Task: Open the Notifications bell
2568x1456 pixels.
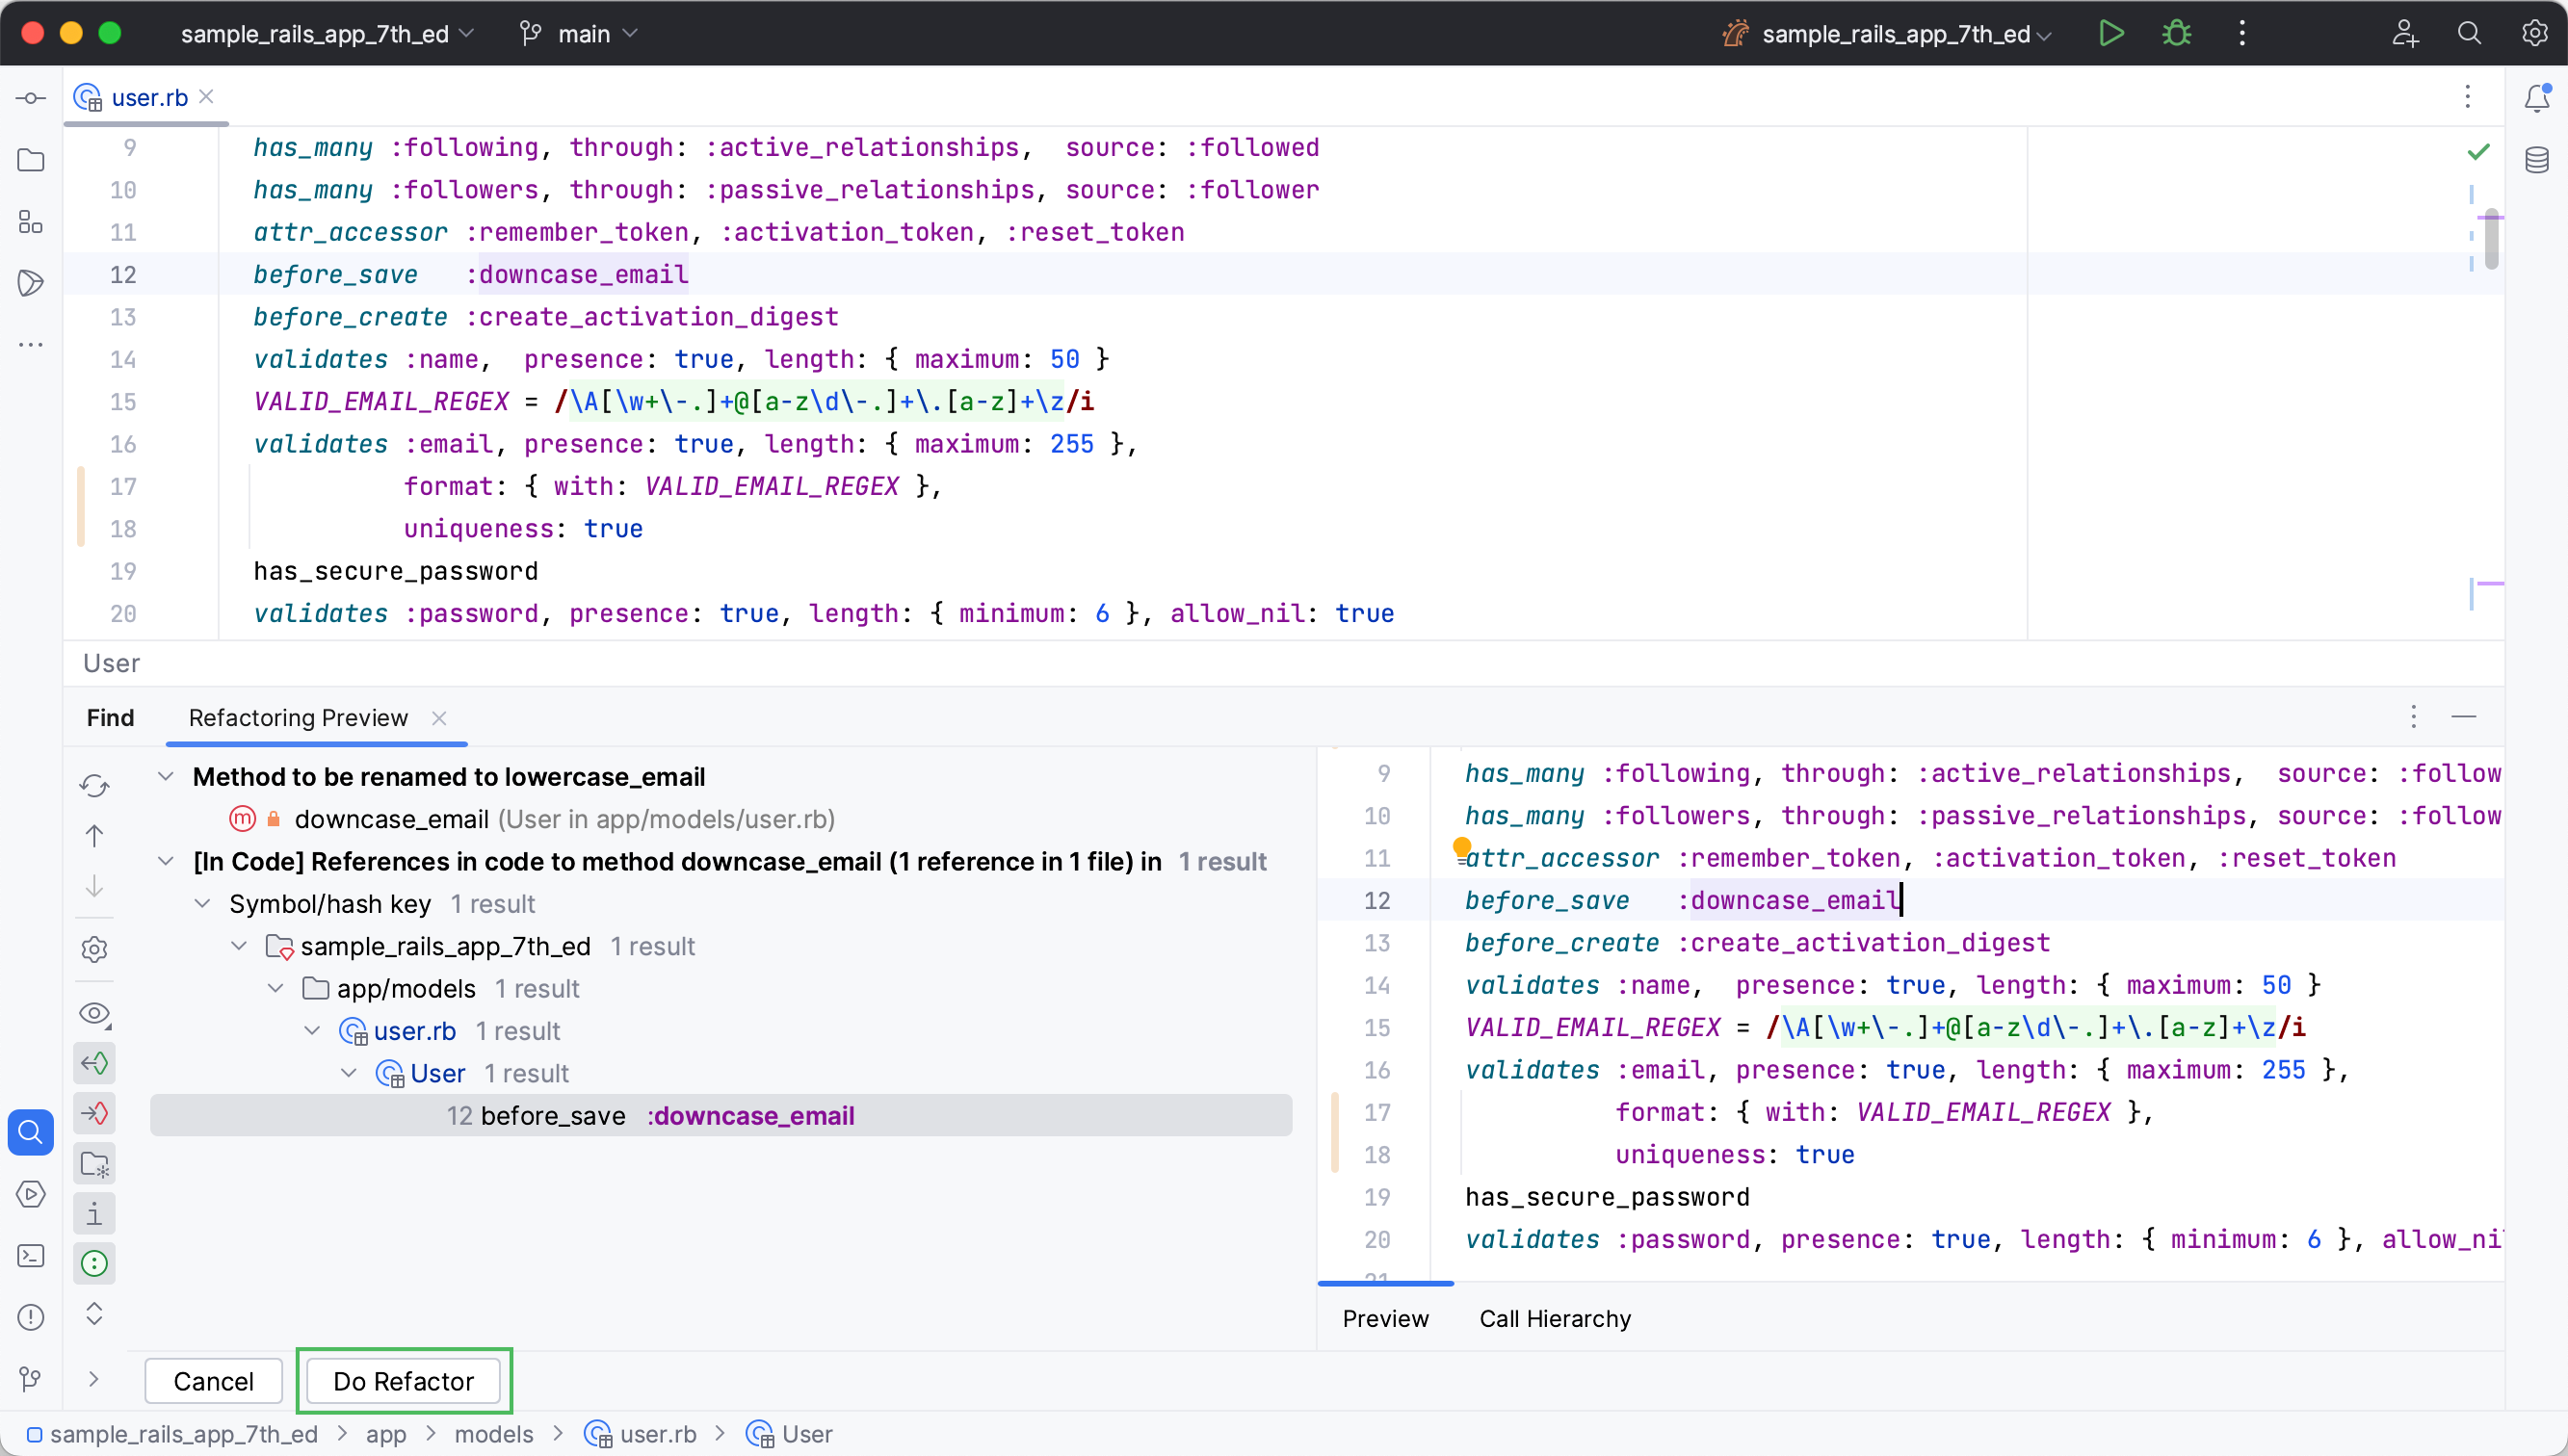Action: [x=2537, y=98]
